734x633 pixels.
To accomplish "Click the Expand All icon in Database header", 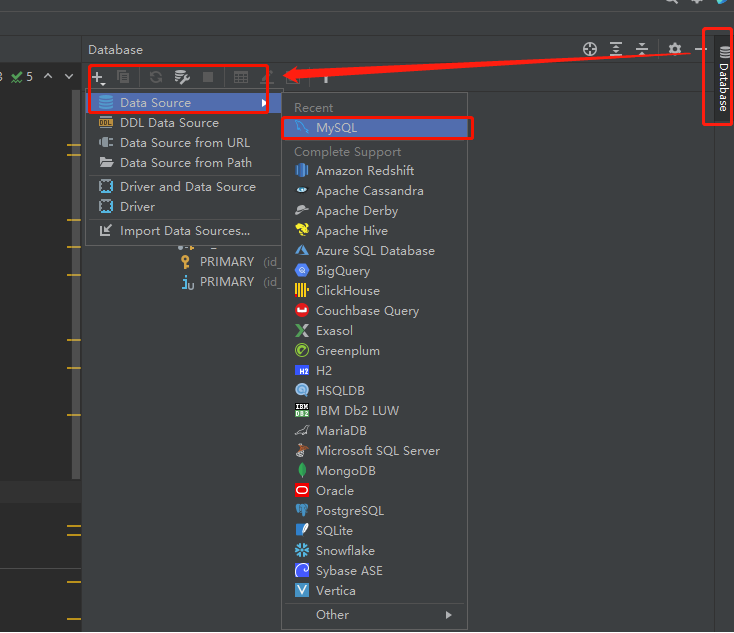I will pos(616,49).
